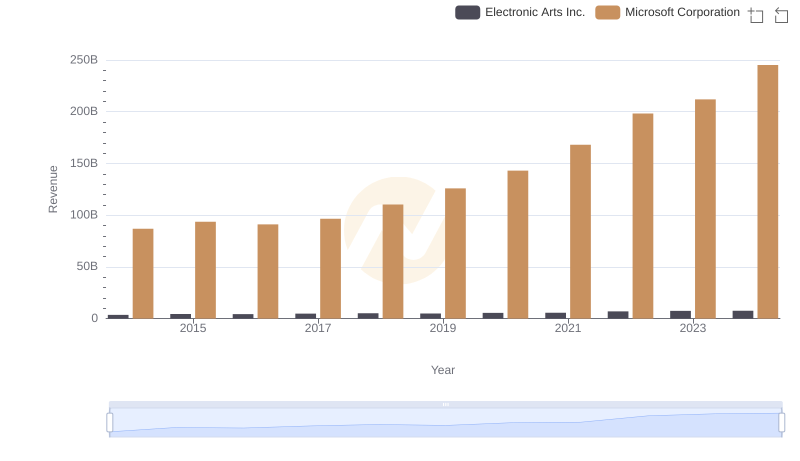This screenshot has height=461, width=800.
Task: Click the Microsoft bar for 2023
Action: point(705,209)
